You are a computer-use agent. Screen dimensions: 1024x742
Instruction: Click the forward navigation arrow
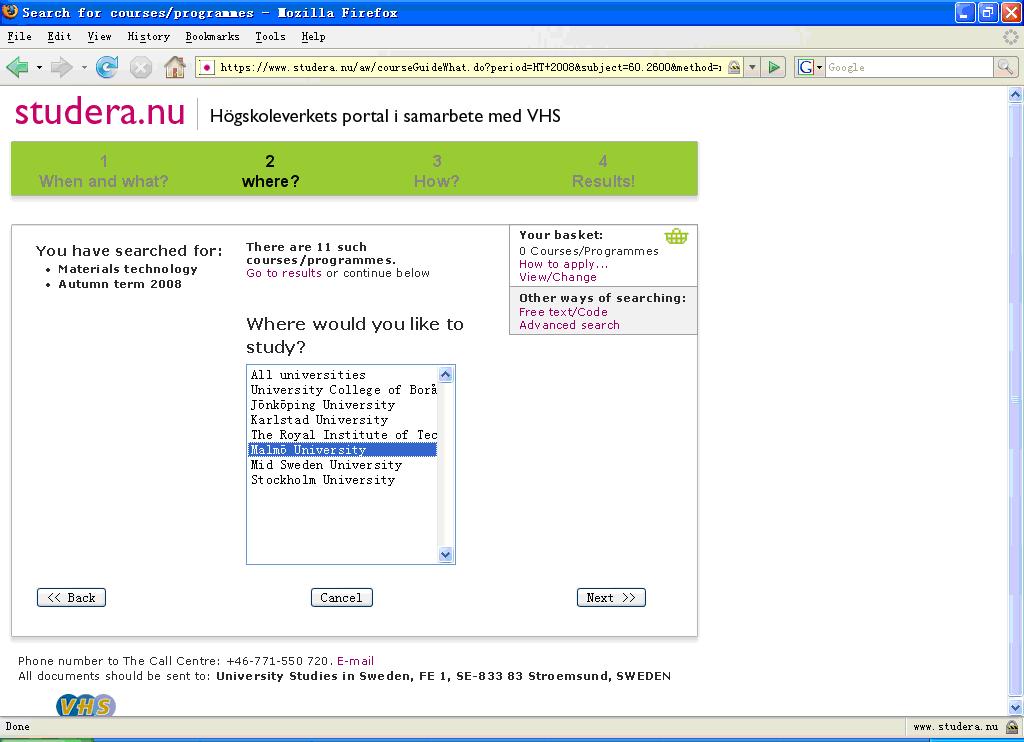click(x=61, y=67)
